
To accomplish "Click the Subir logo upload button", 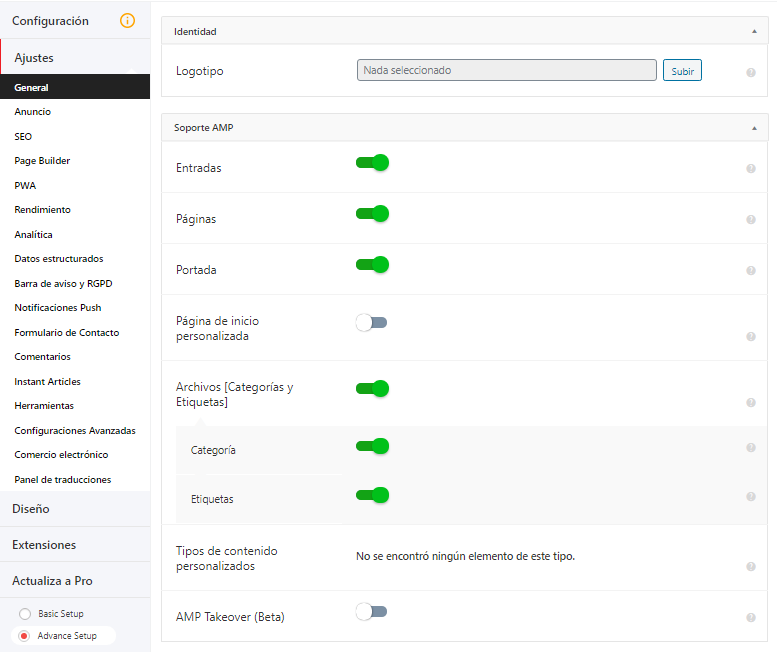I will point(682,71).
